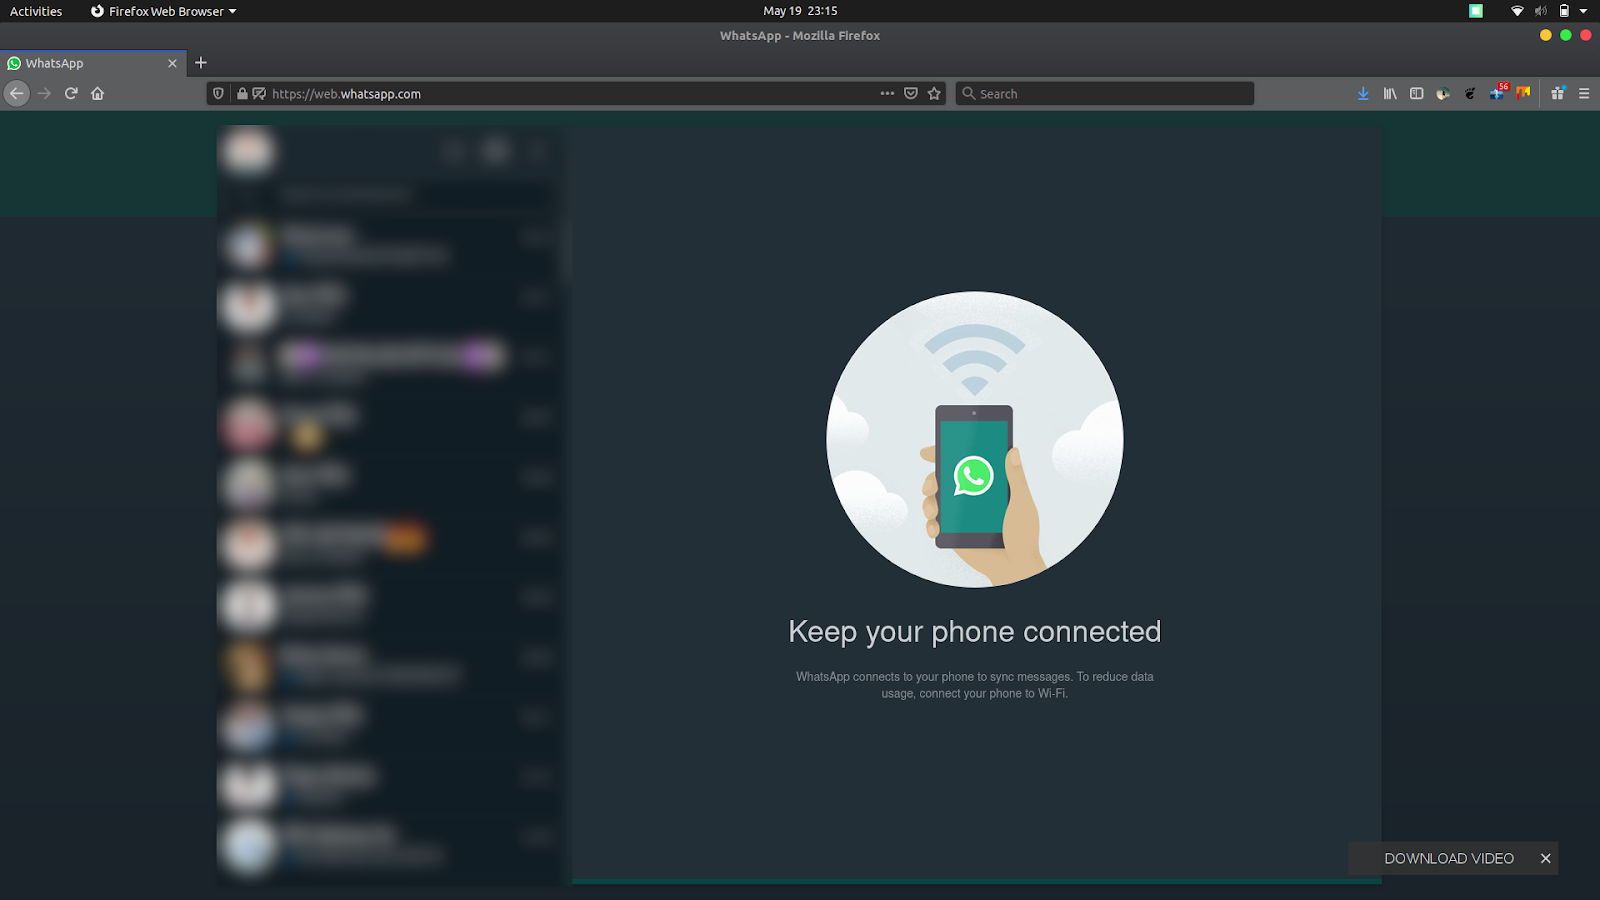
Task: Click the yellow minimize window button
Action: point(1546,35)
